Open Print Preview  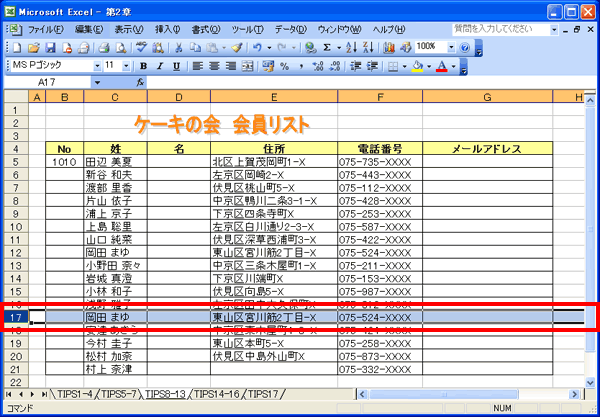(x=121, y=47)
